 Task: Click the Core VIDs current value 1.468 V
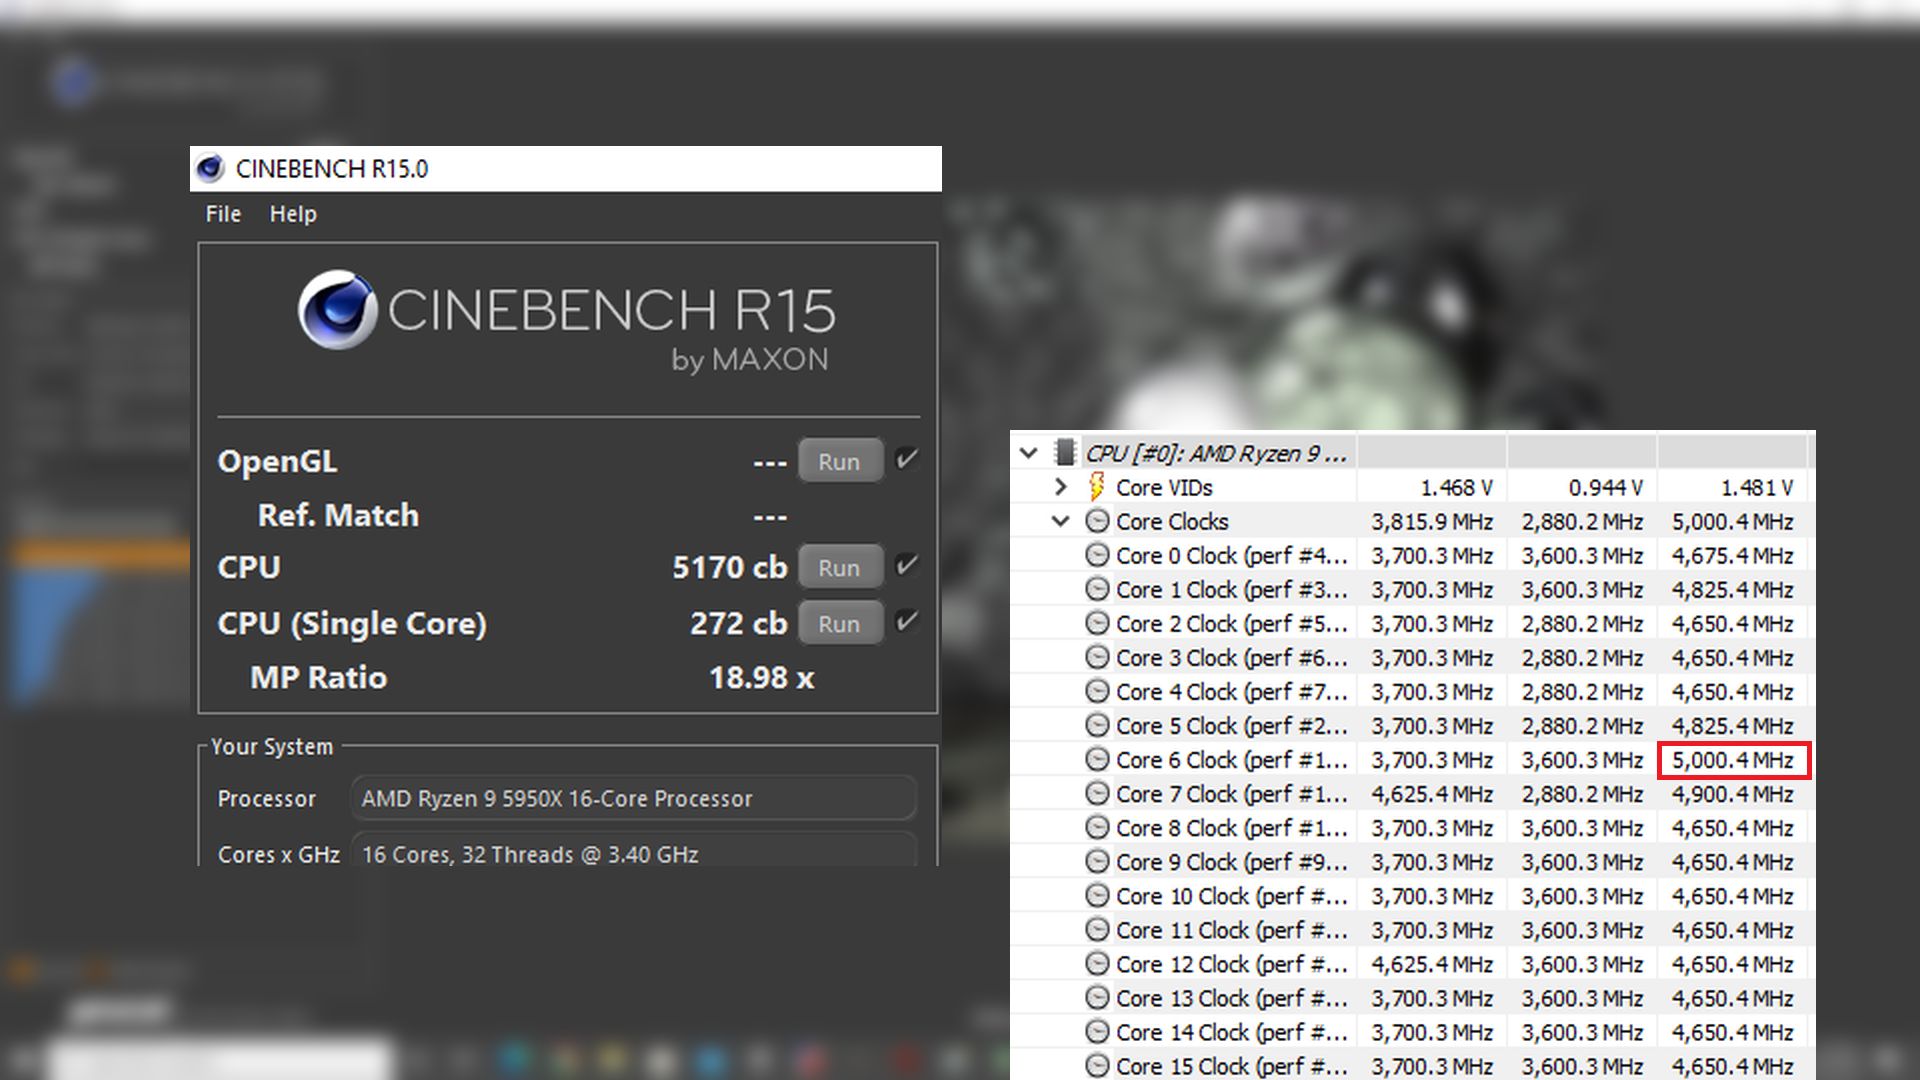point(1457,488)
